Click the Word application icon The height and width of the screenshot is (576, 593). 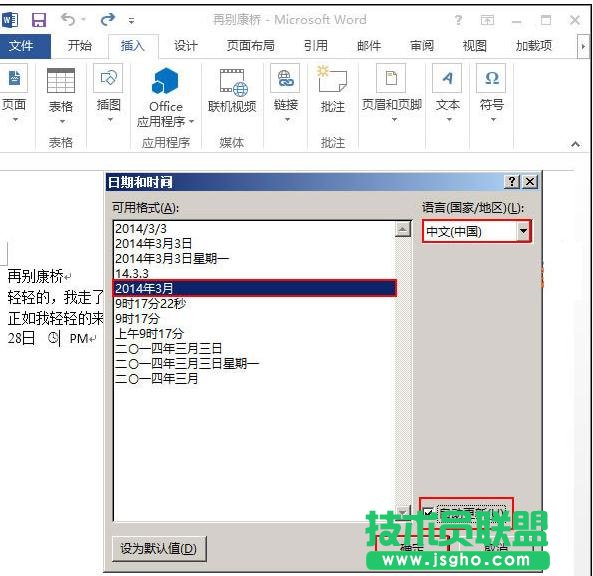pyautogui.click(x=9, y=20)
